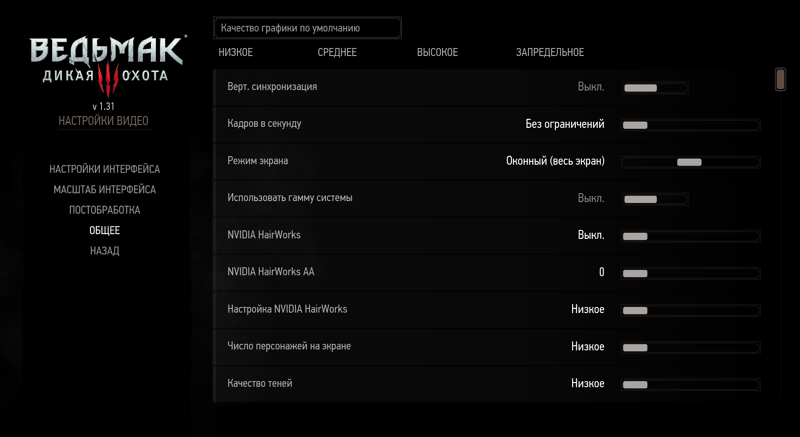Select the Кадров в секунду row label

[264, 123]
